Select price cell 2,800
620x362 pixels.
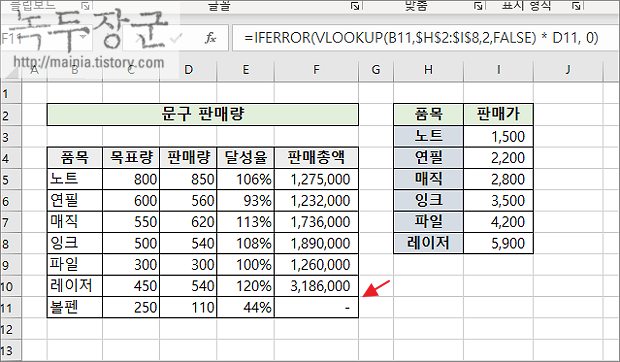(498, 179)
